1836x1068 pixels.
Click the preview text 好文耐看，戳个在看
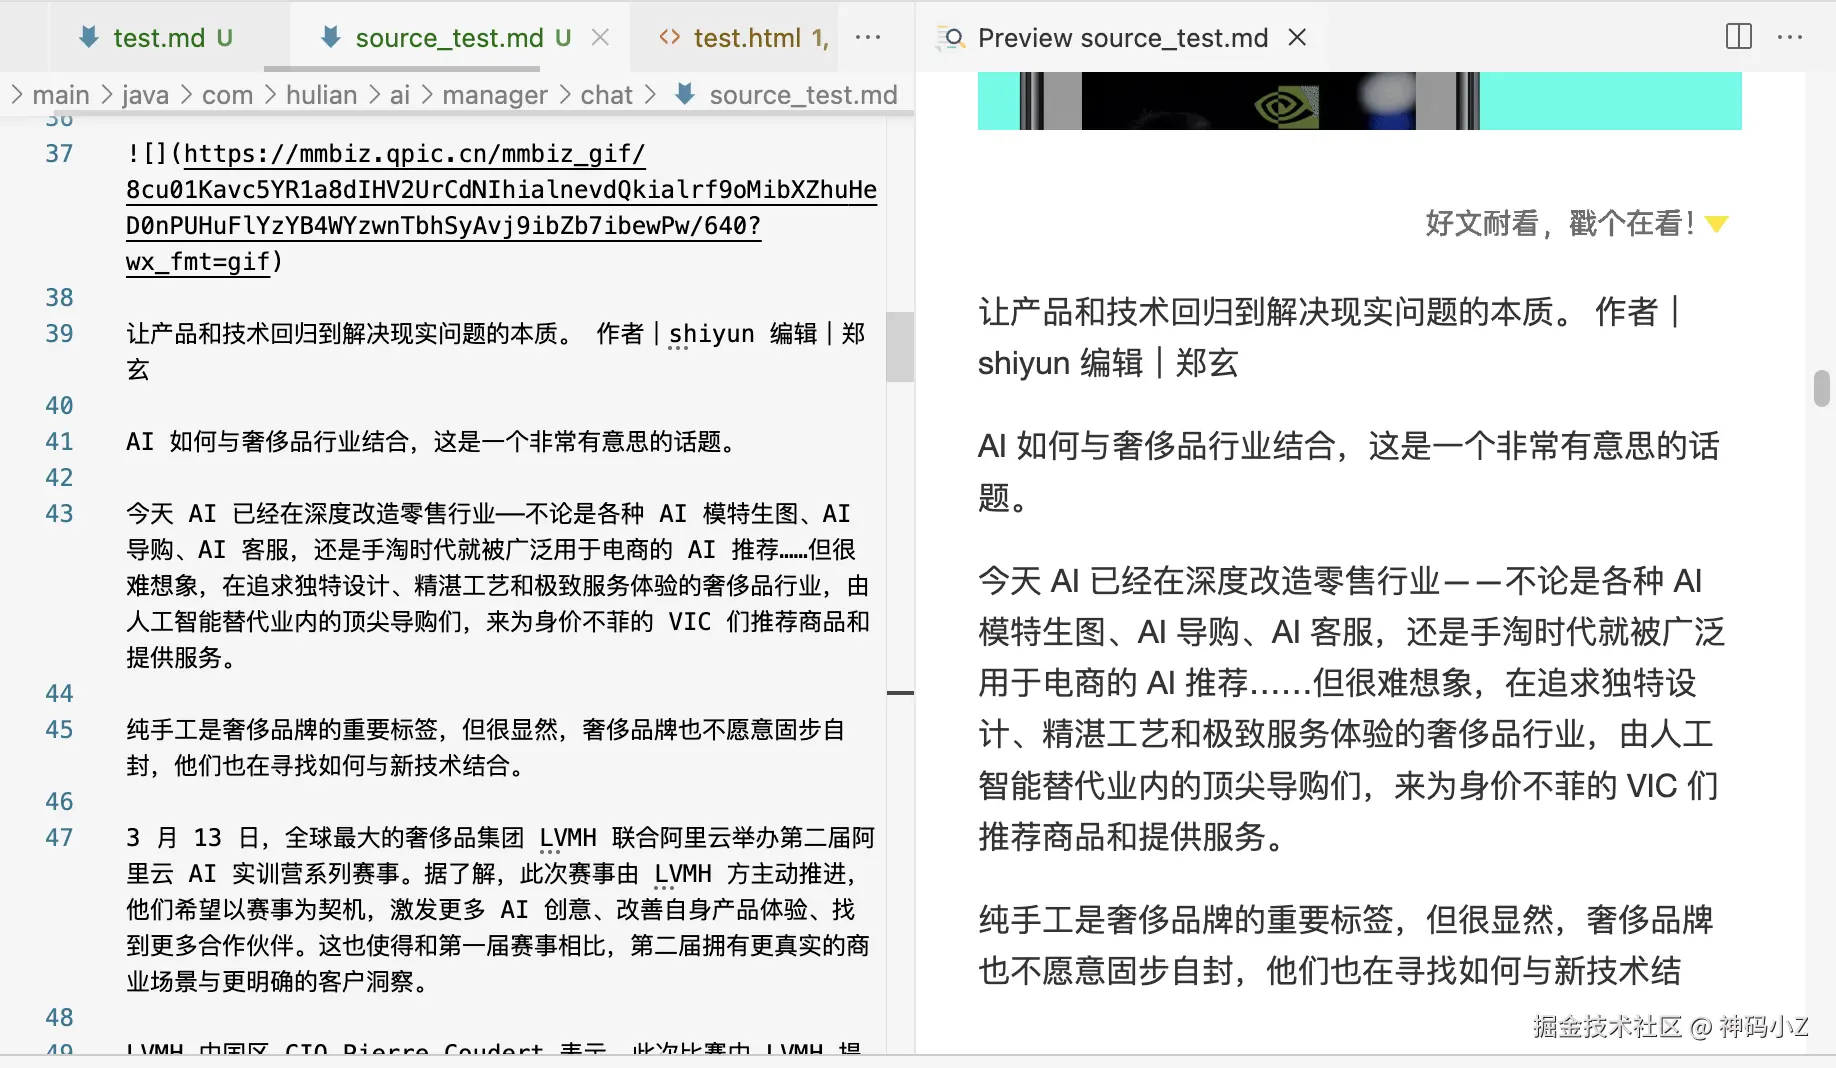click(1560, 224)
